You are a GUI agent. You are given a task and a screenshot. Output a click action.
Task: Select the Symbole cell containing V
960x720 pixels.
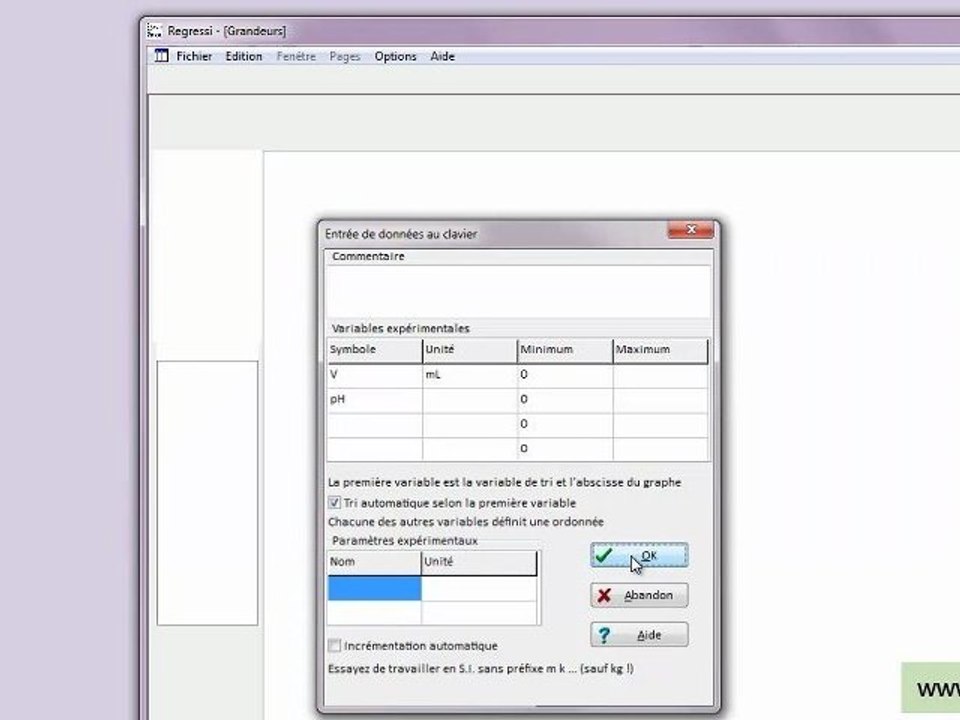click(x=375, y=375)
